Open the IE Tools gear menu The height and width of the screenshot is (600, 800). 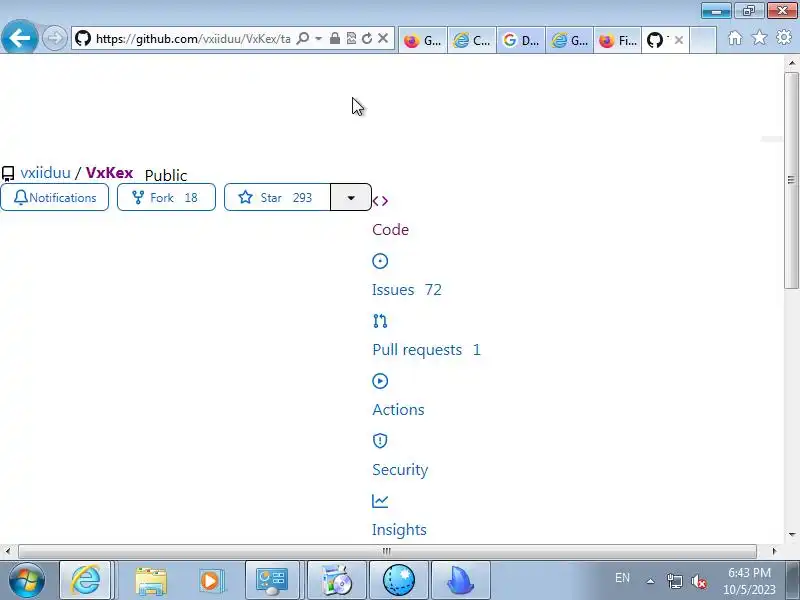coord(784,38)
